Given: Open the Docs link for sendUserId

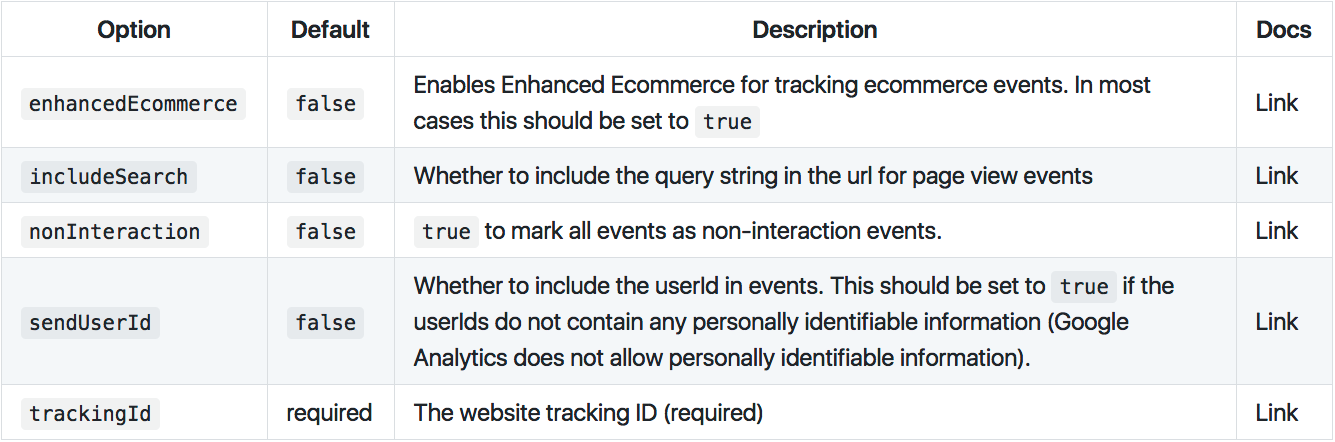Looking at the screenshot, I should 1277,322.
